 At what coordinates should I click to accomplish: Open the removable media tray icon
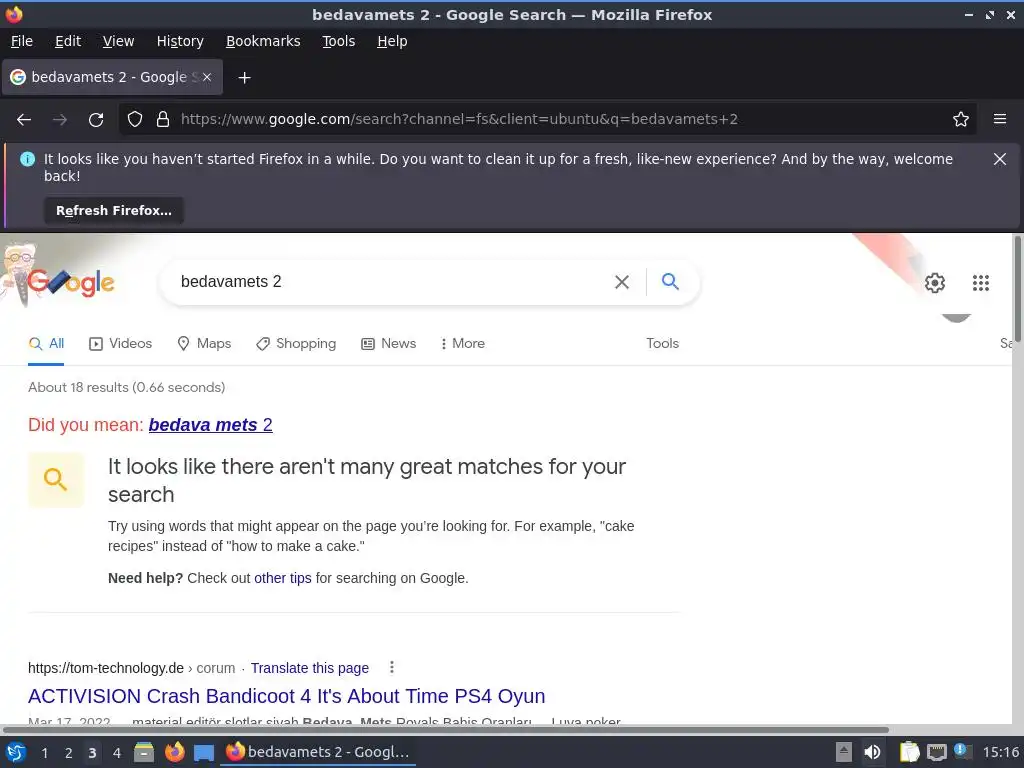pos(844,752)
